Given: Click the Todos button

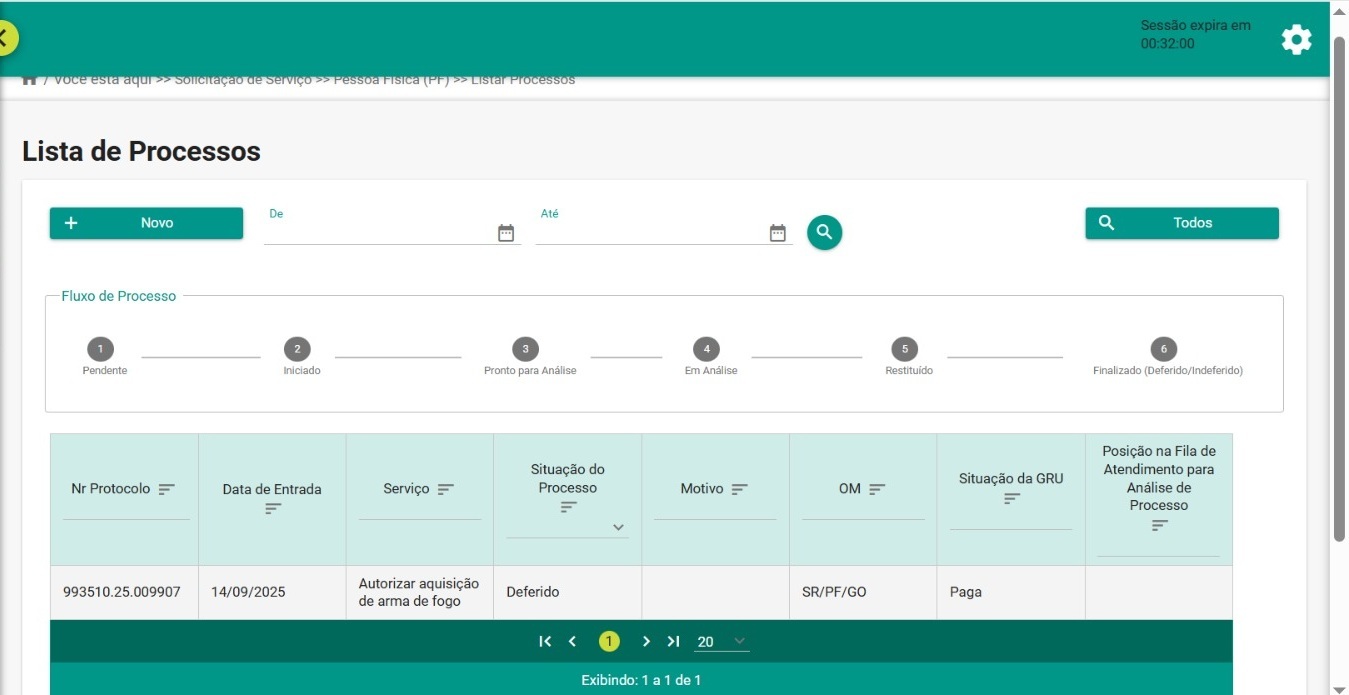Looking at the screenshot, I should [x=1181, y=223].
